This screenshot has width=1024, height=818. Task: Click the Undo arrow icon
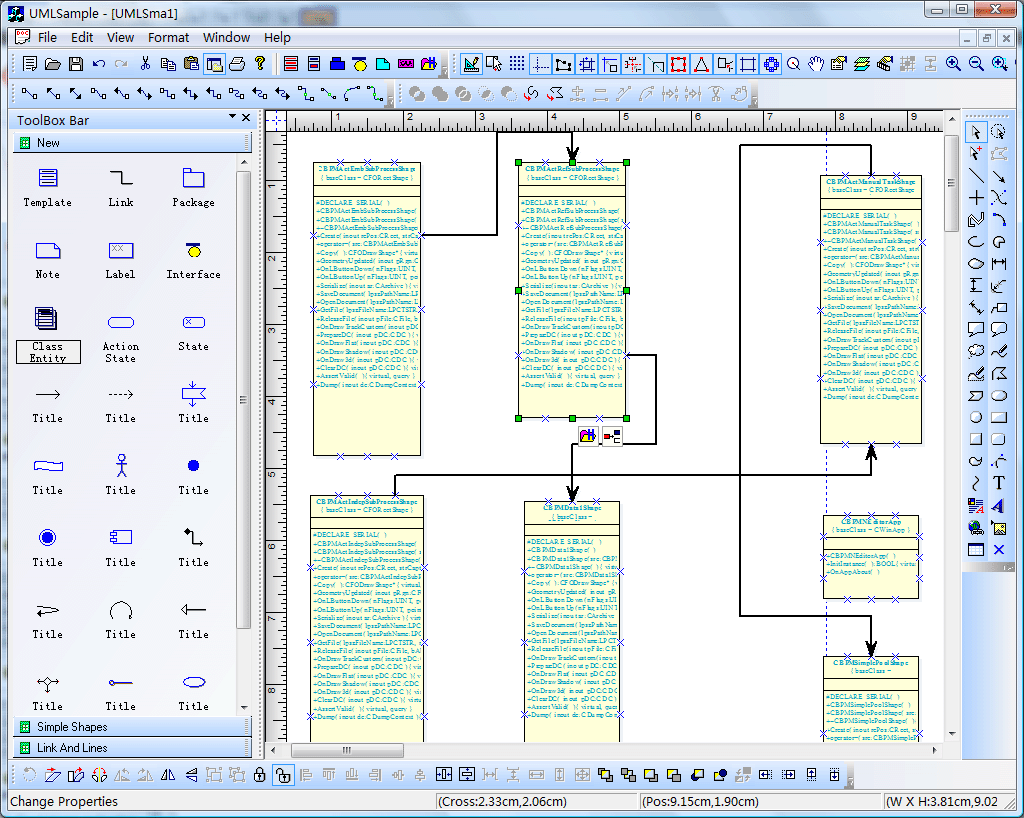click(99, 64)
